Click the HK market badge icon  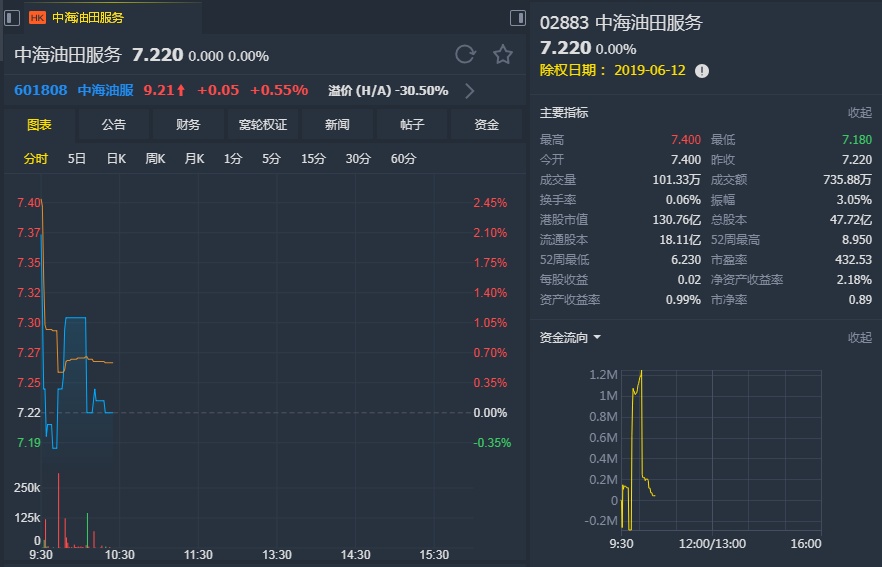click(x=37, y=18)
